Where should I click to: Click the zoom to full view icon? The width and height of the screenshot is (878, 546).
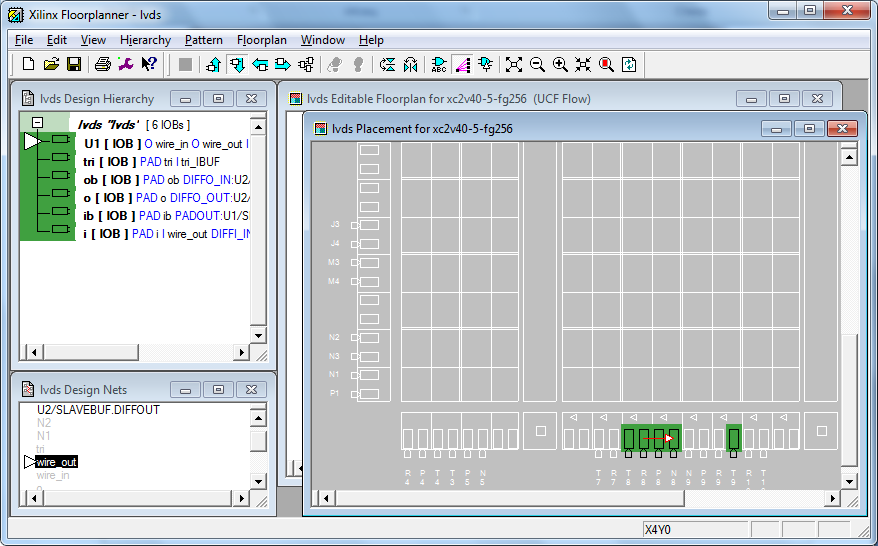point(513,64)
